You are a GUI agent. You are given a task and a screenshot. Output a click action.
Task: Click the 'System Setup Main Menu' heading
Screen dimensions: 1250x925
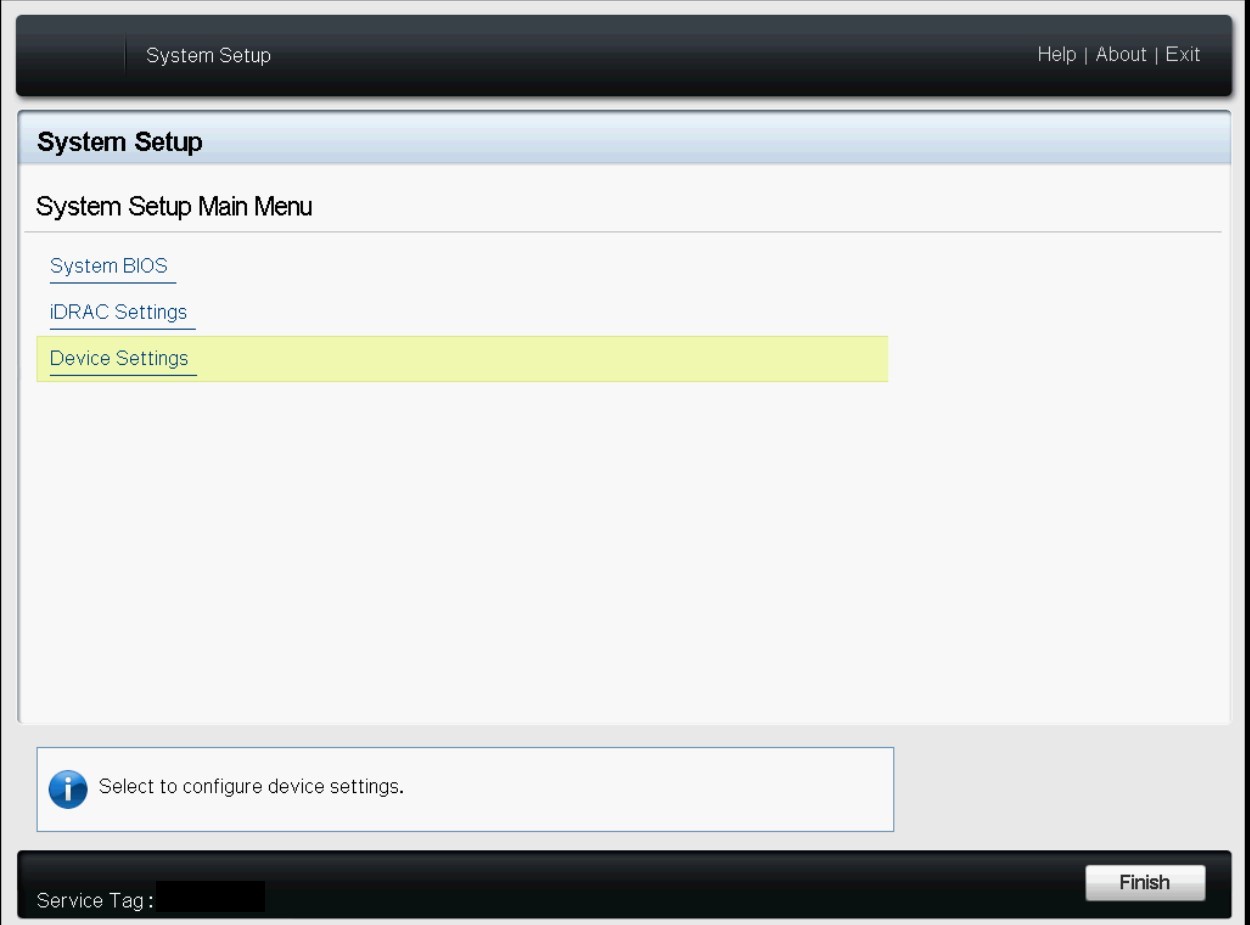click(174, 207)
